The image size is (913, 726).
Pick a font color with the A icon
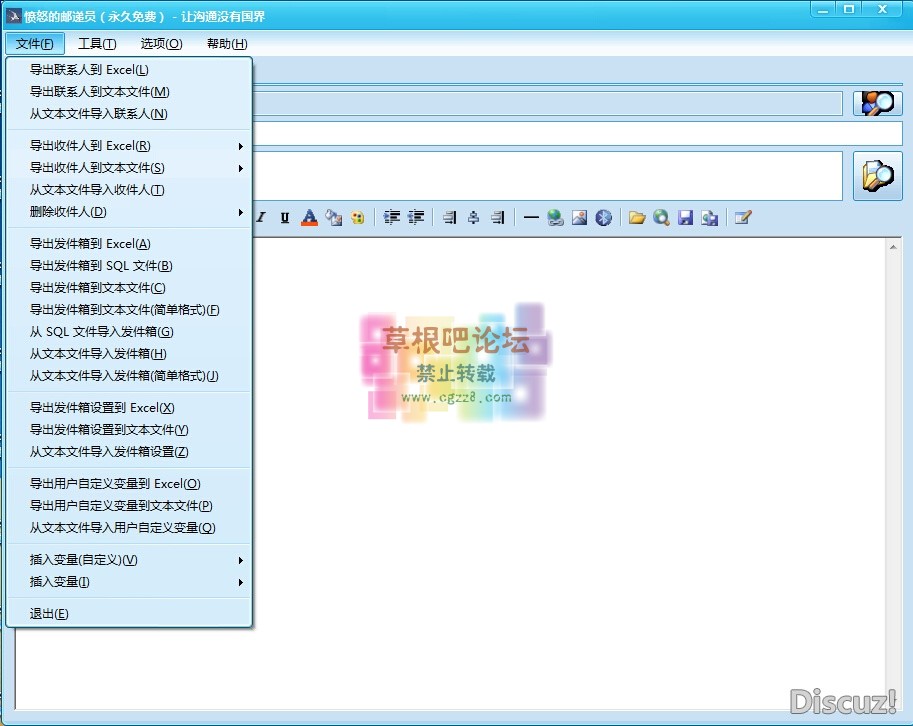pos(309,217)
